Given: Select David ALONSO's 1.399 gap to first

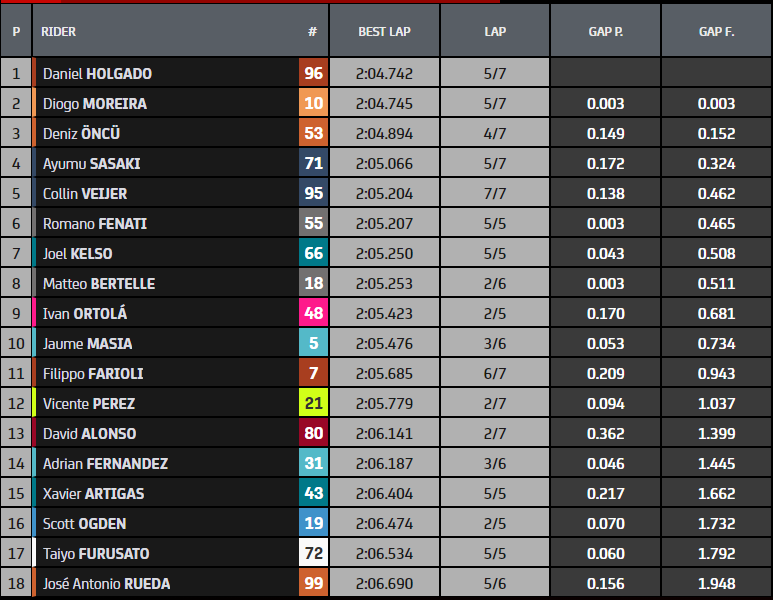Looking at the screenshot, I should pyautogui.click(x=716, y=434).
